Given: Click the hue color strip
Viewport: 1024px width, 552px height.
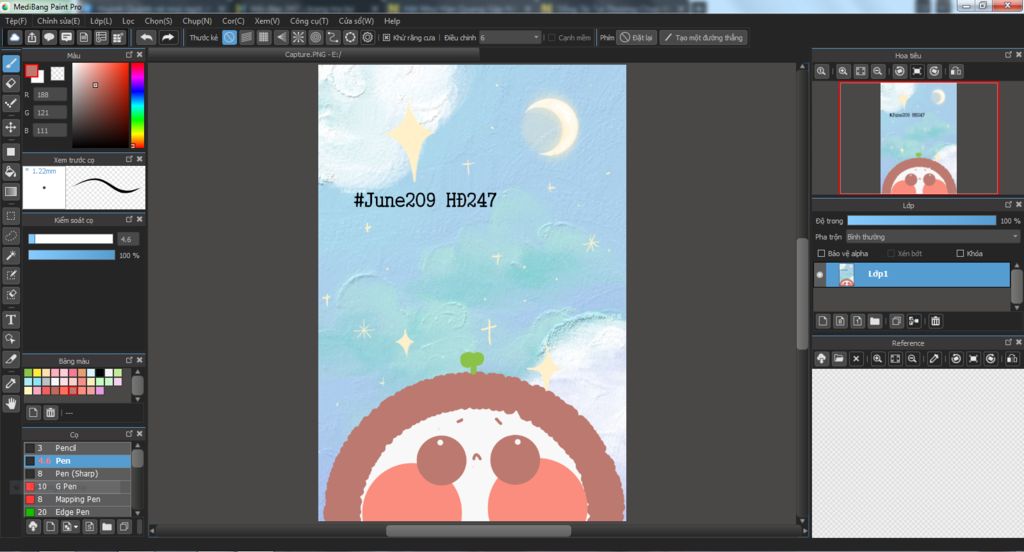Looking at the screenshot, I should (x=137, y=105).
